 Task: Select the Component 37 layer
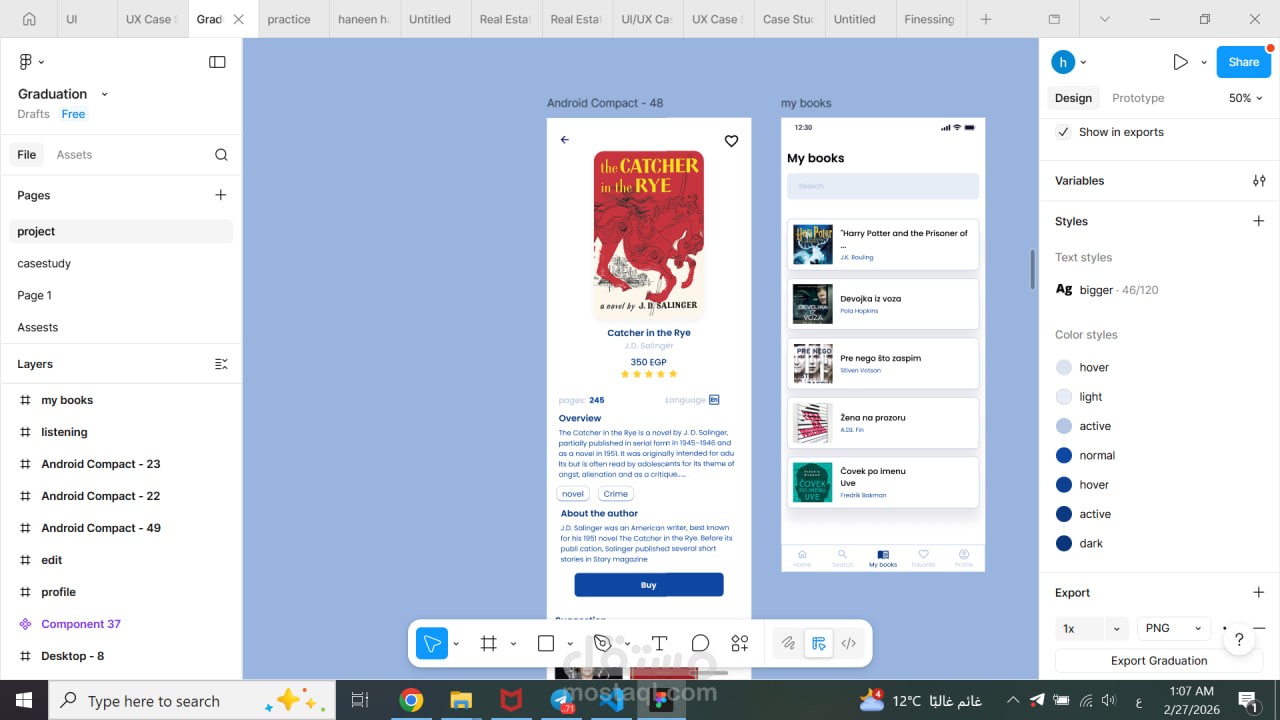click(x=122, y=624)
